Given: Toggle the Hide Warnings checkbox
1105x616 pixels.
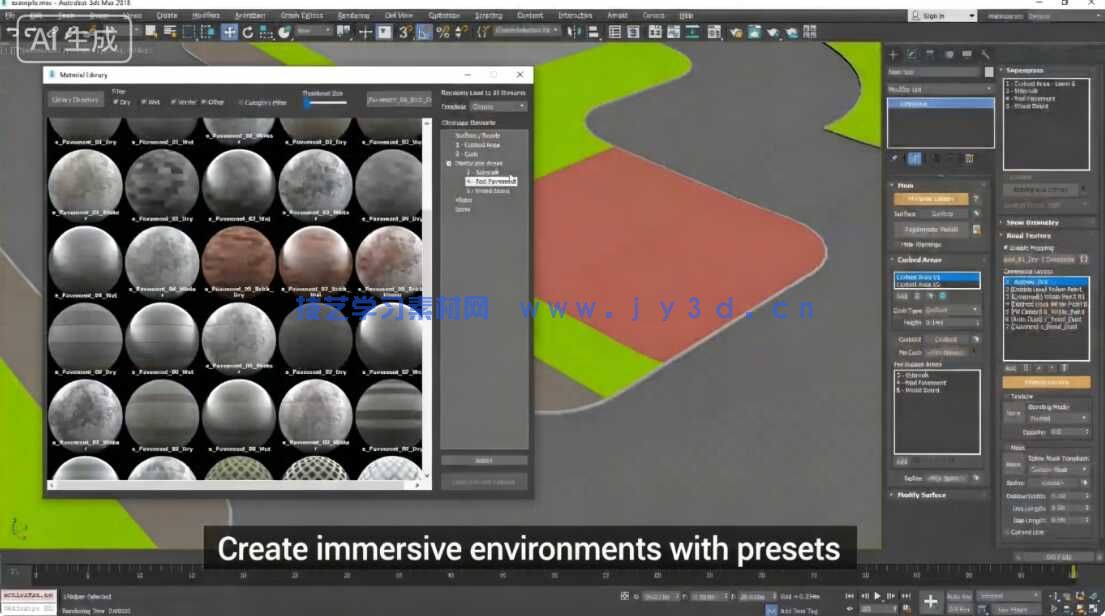Looking at the screenshot, I should pyautogui.click(x=899, y=245).
